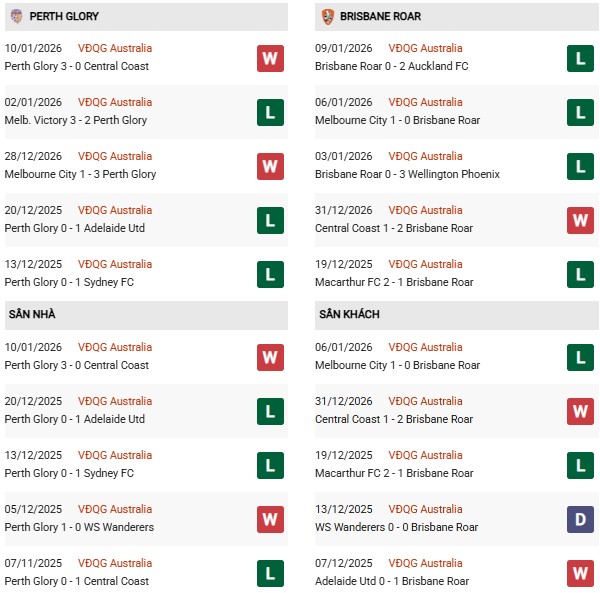
Task: Open VĐQG Australia link dated 09/01/2026
Action: (x=428, y=48)
